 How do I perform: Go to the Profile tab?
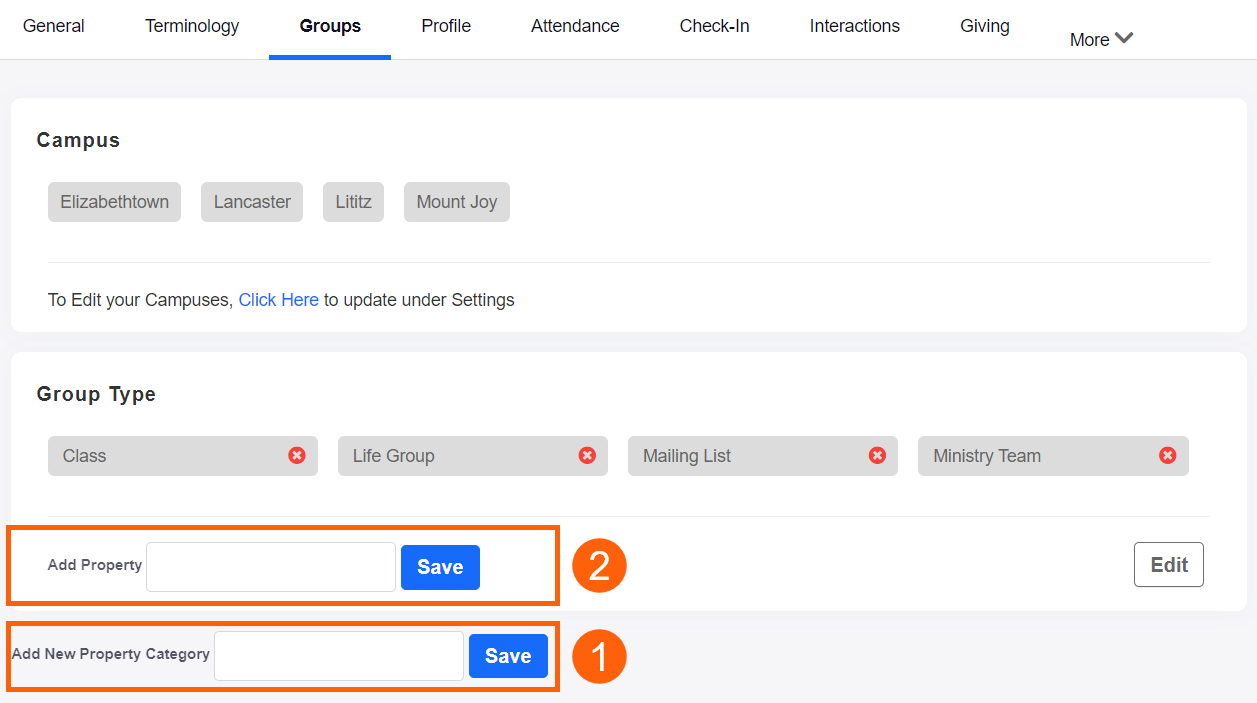[446, 27]
